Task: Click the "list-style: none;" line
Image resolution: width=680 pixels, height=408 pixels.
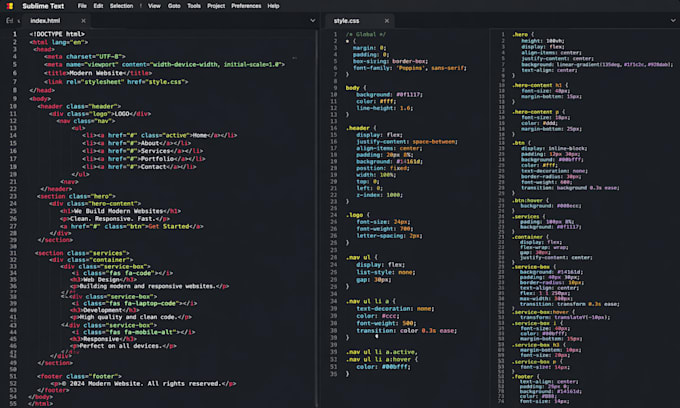Action: (x=386, y=272)
